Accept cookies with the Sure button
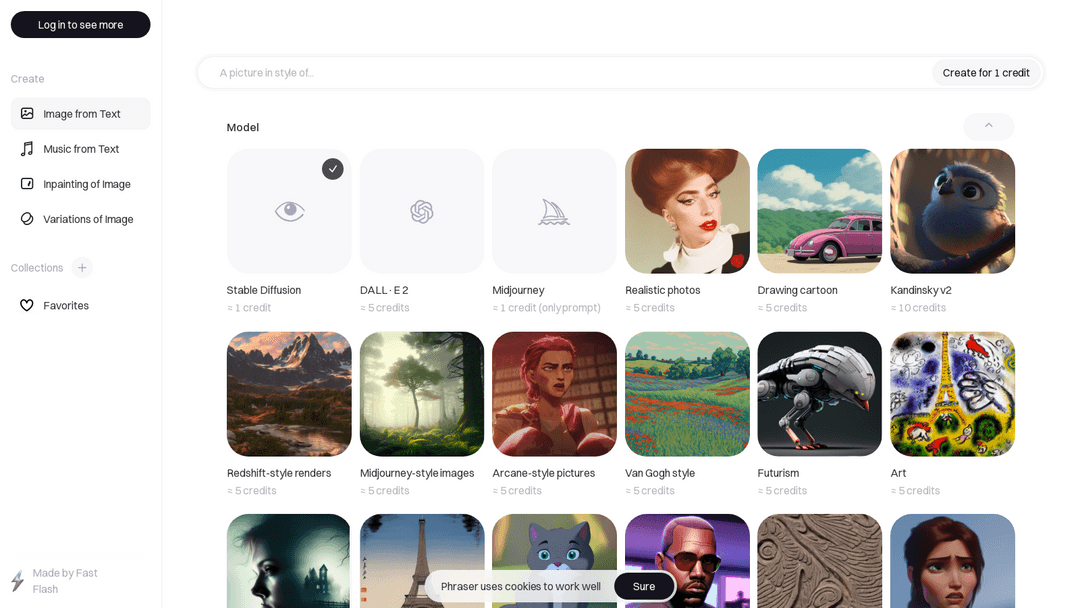This screenshot has height=608, width=1080. 644,586
